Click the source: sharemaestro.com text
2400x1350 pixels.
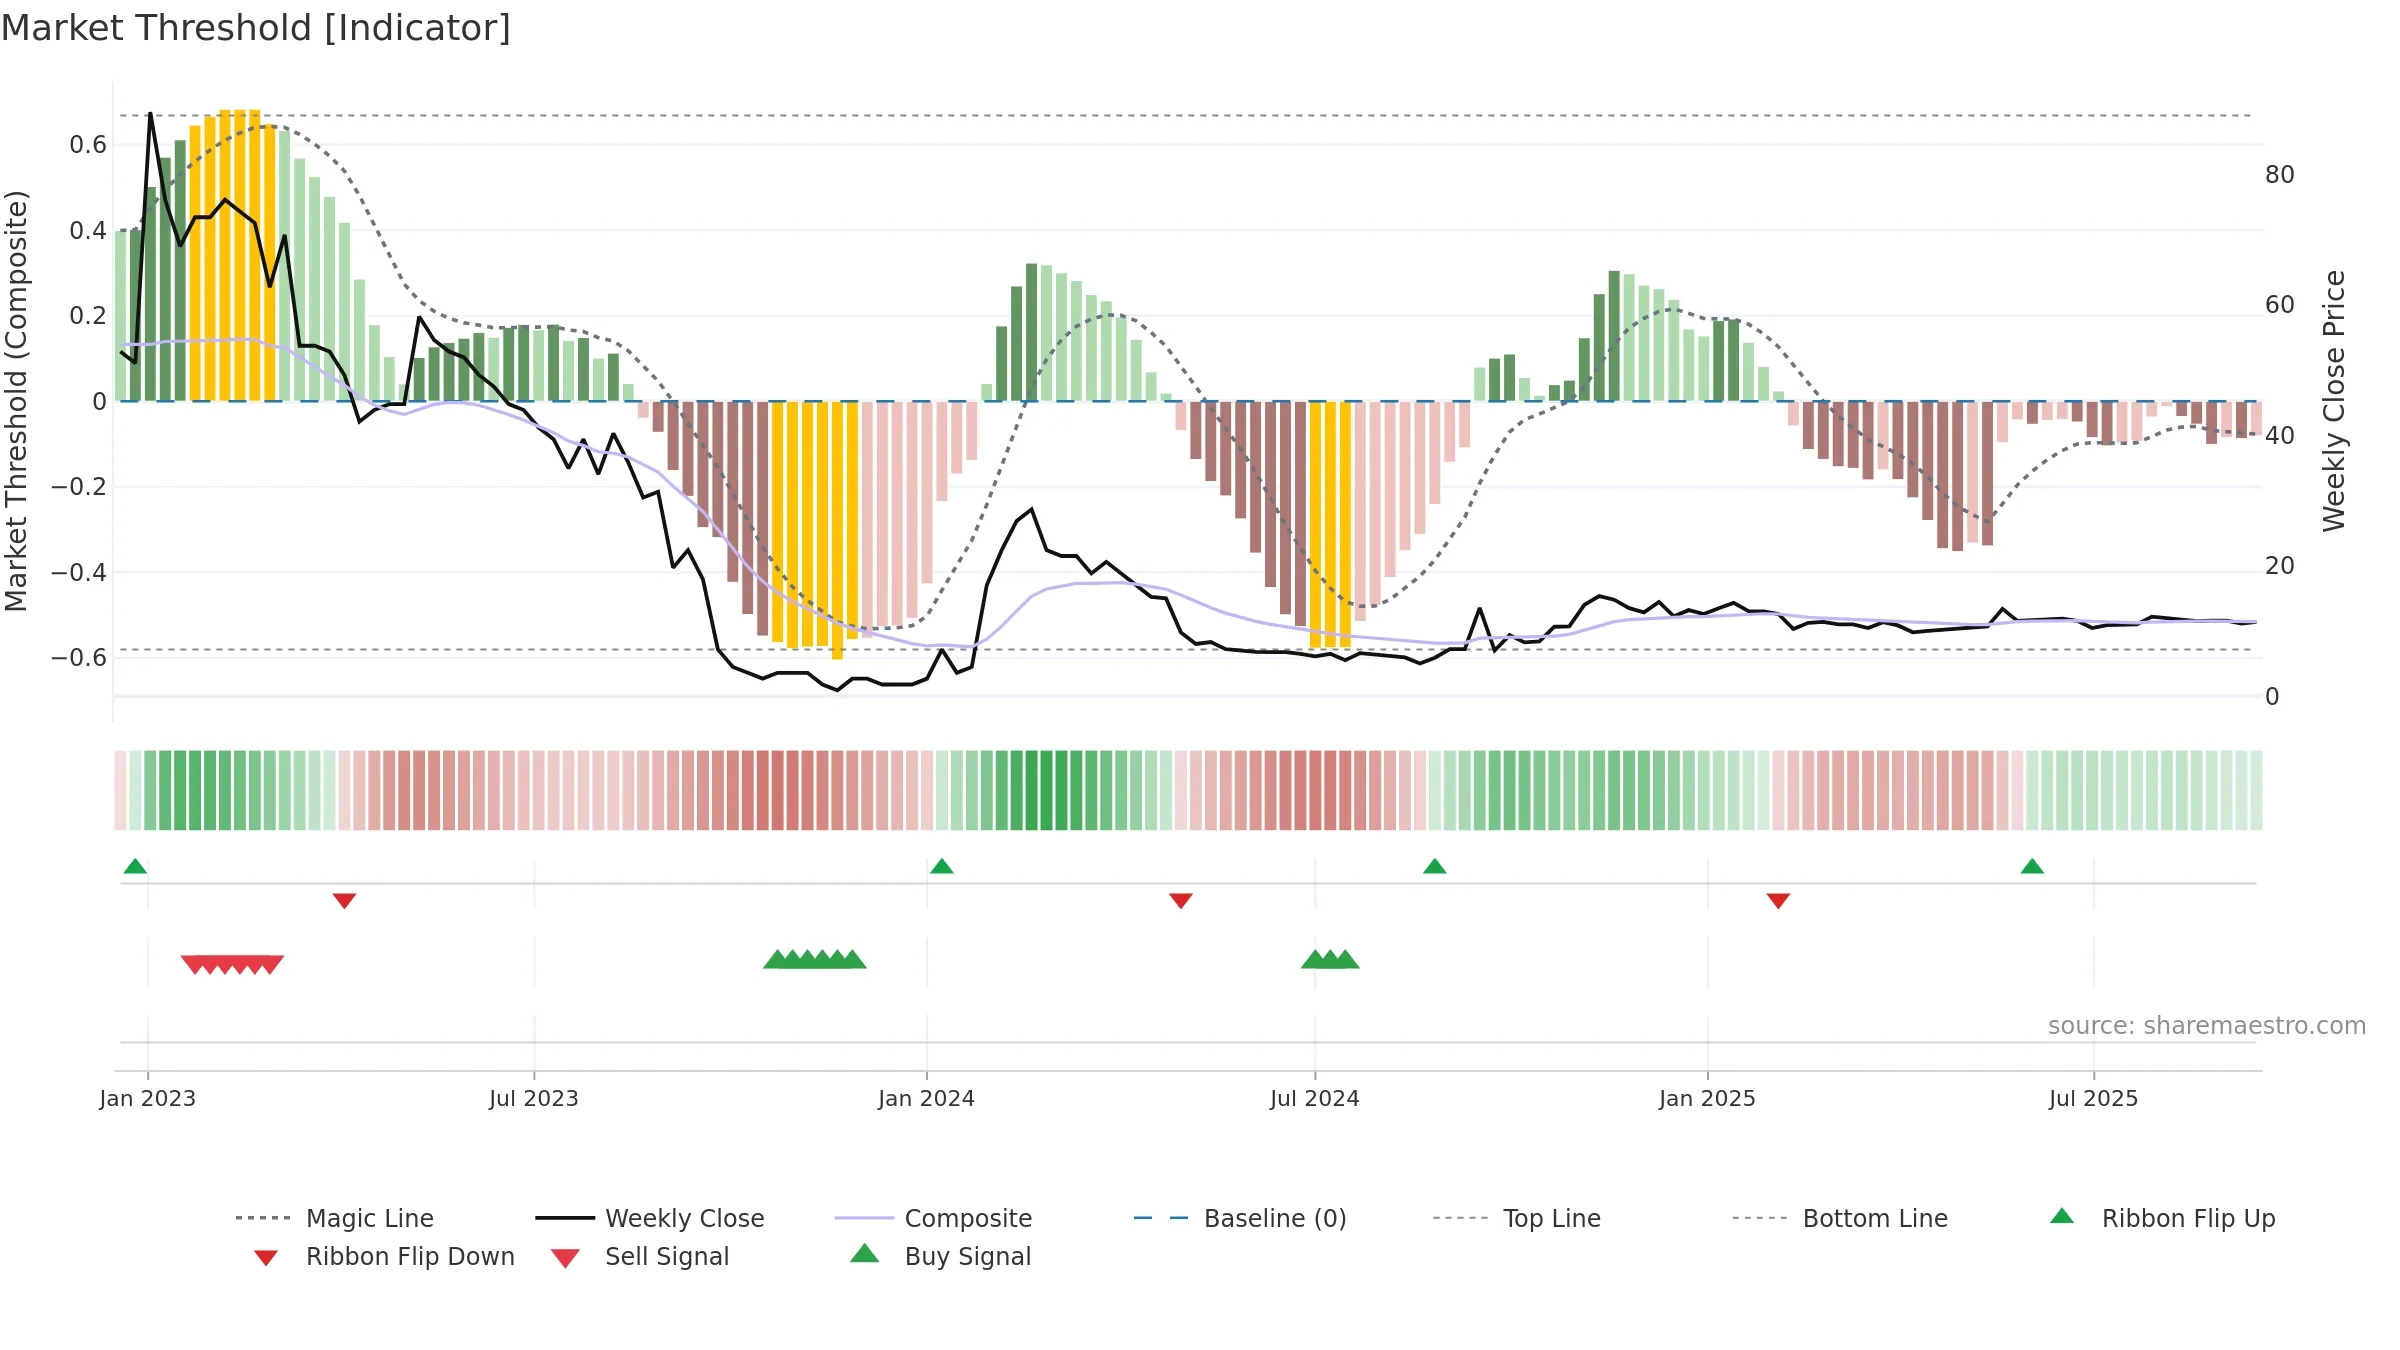pos(2206,1026)
